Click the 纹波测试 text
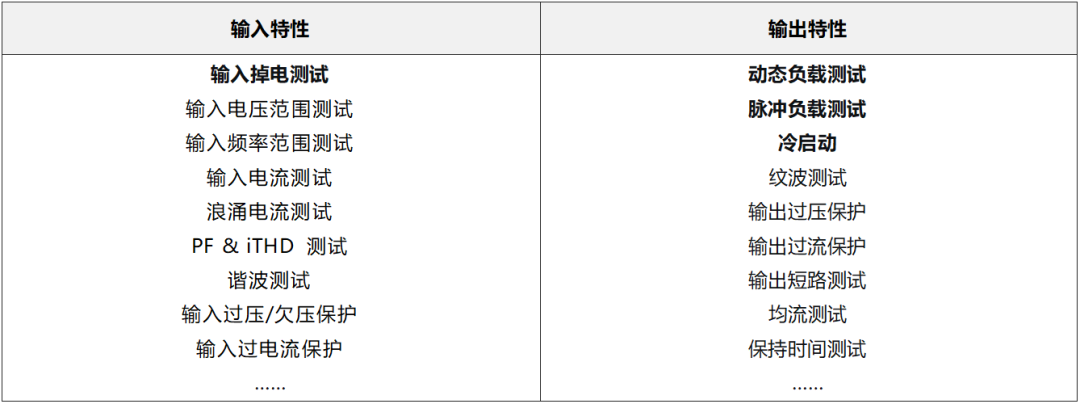This screenshot has height=404, width=1080. pyautogui.click(x=807, y=178)
